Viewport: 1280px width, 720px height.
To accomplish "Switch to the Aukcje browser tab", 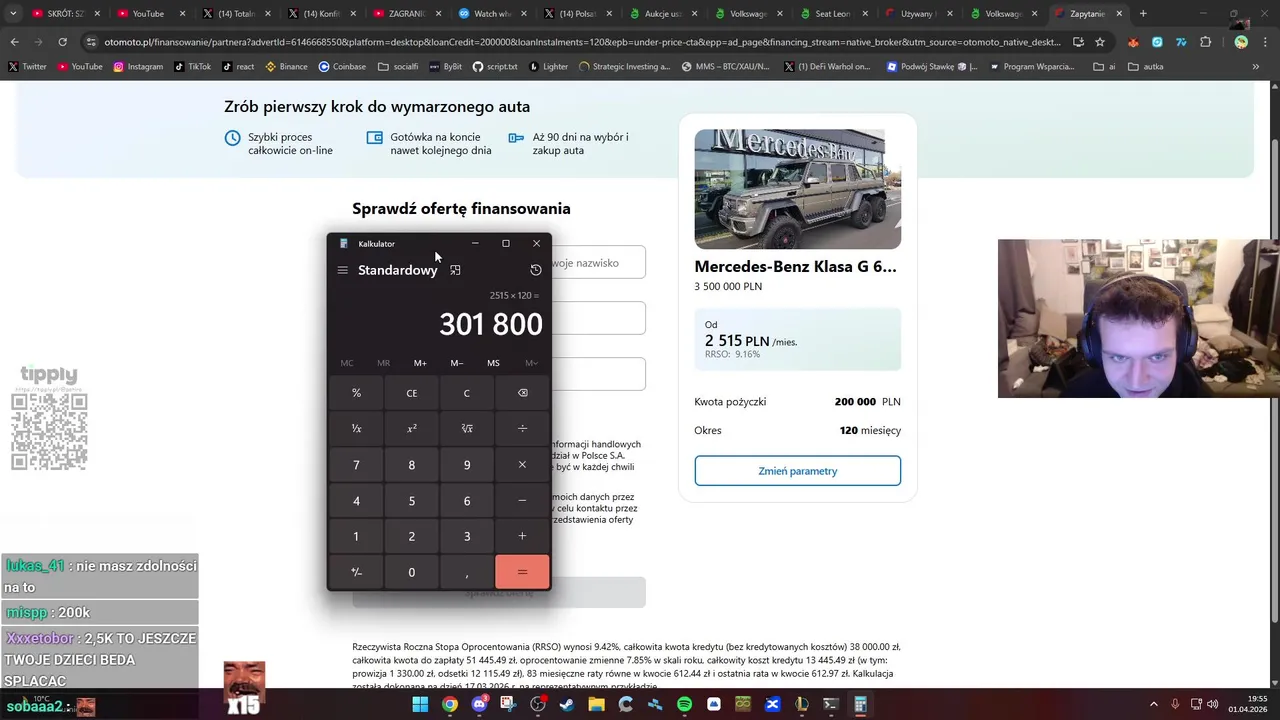I will 664,14.
